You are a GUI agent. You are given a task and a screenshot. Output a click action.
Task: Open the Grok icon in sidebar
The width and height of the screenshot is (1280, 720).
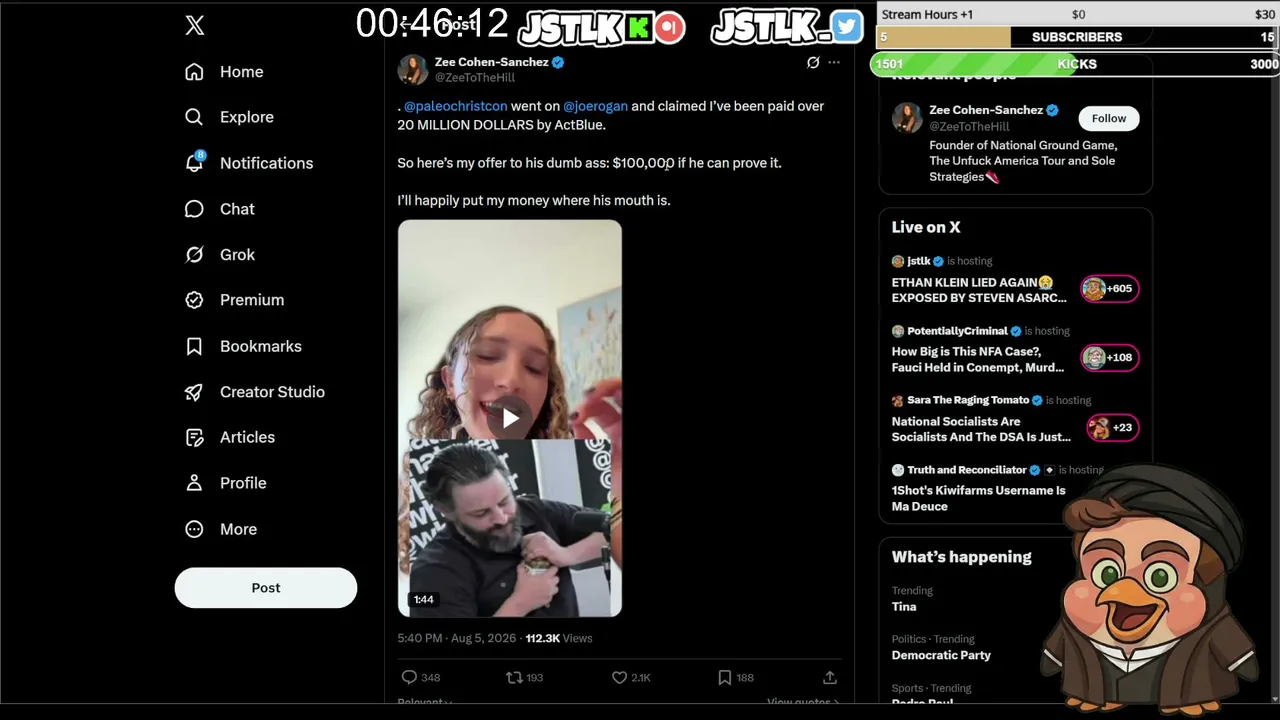194,254
